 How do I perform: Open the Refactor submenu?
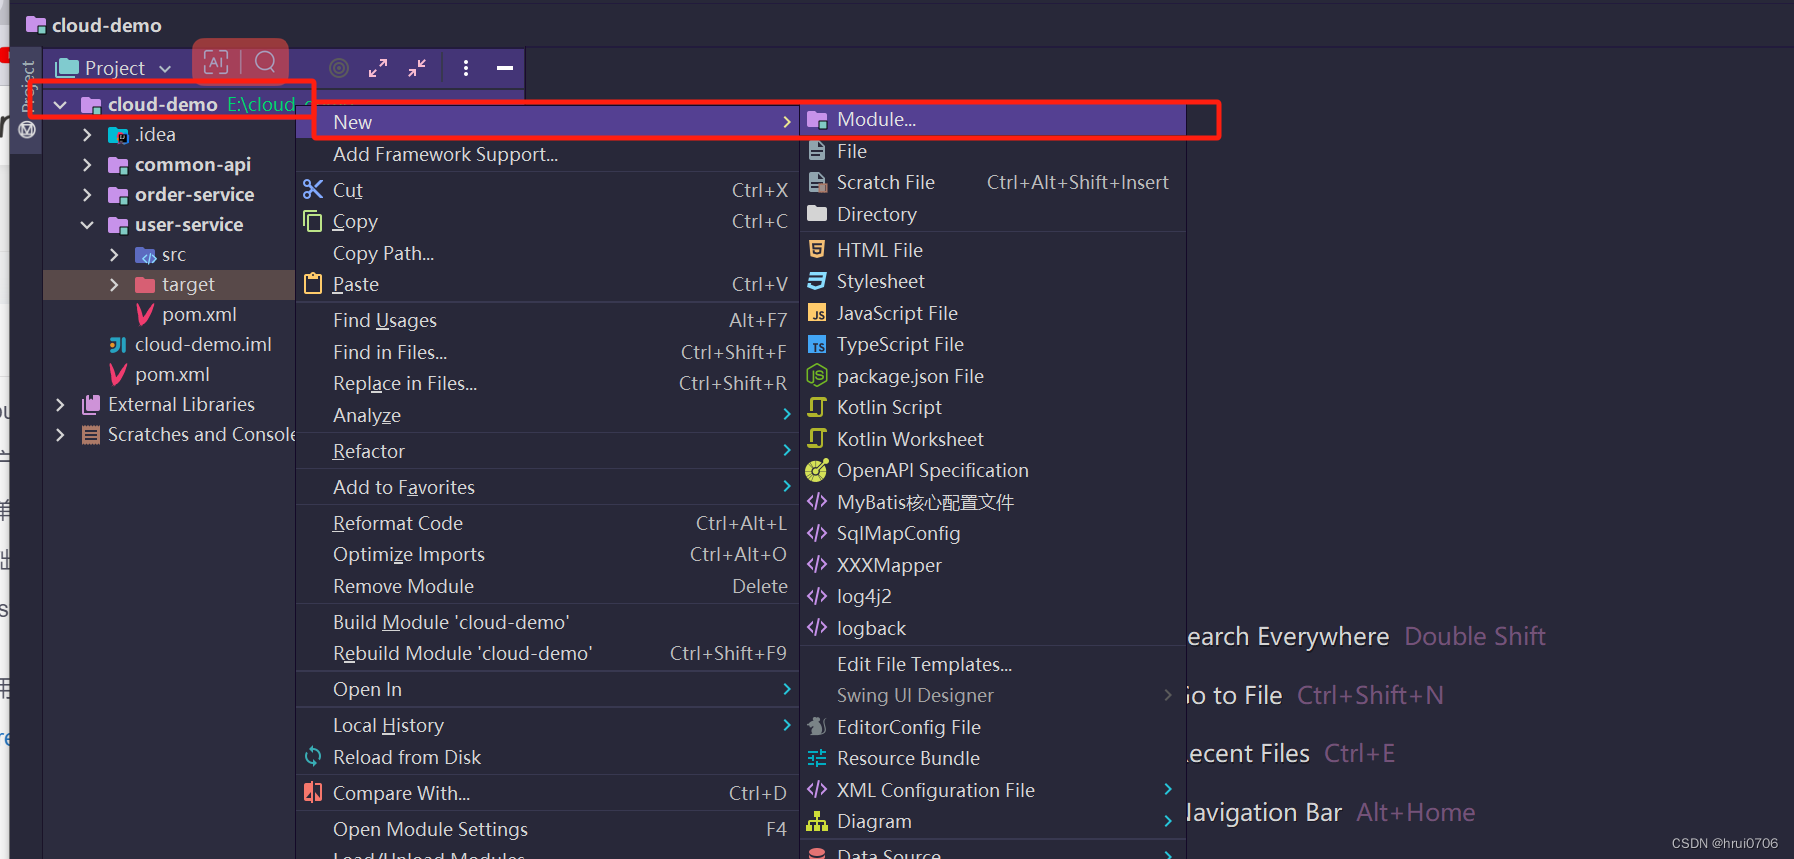(x=547, y=451)
